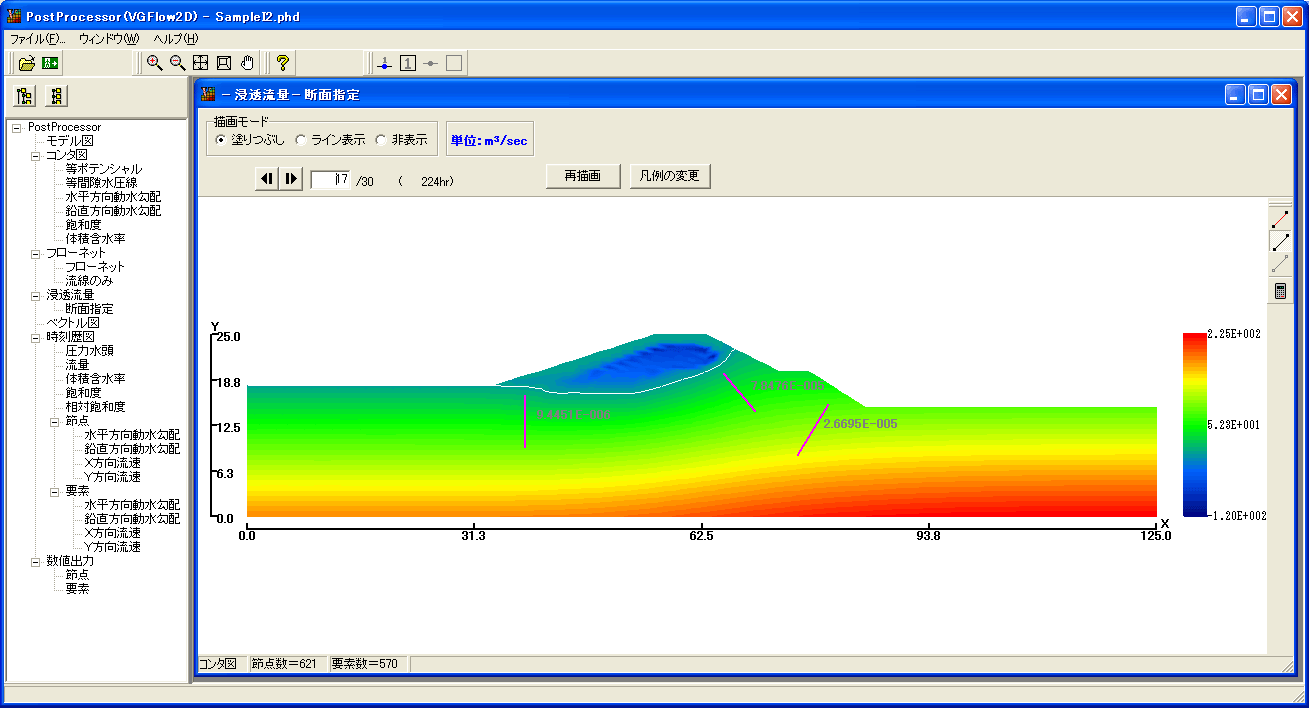Click the yellow question mark help icon
The image size is (1309, 708).
[x=283, y=63]
